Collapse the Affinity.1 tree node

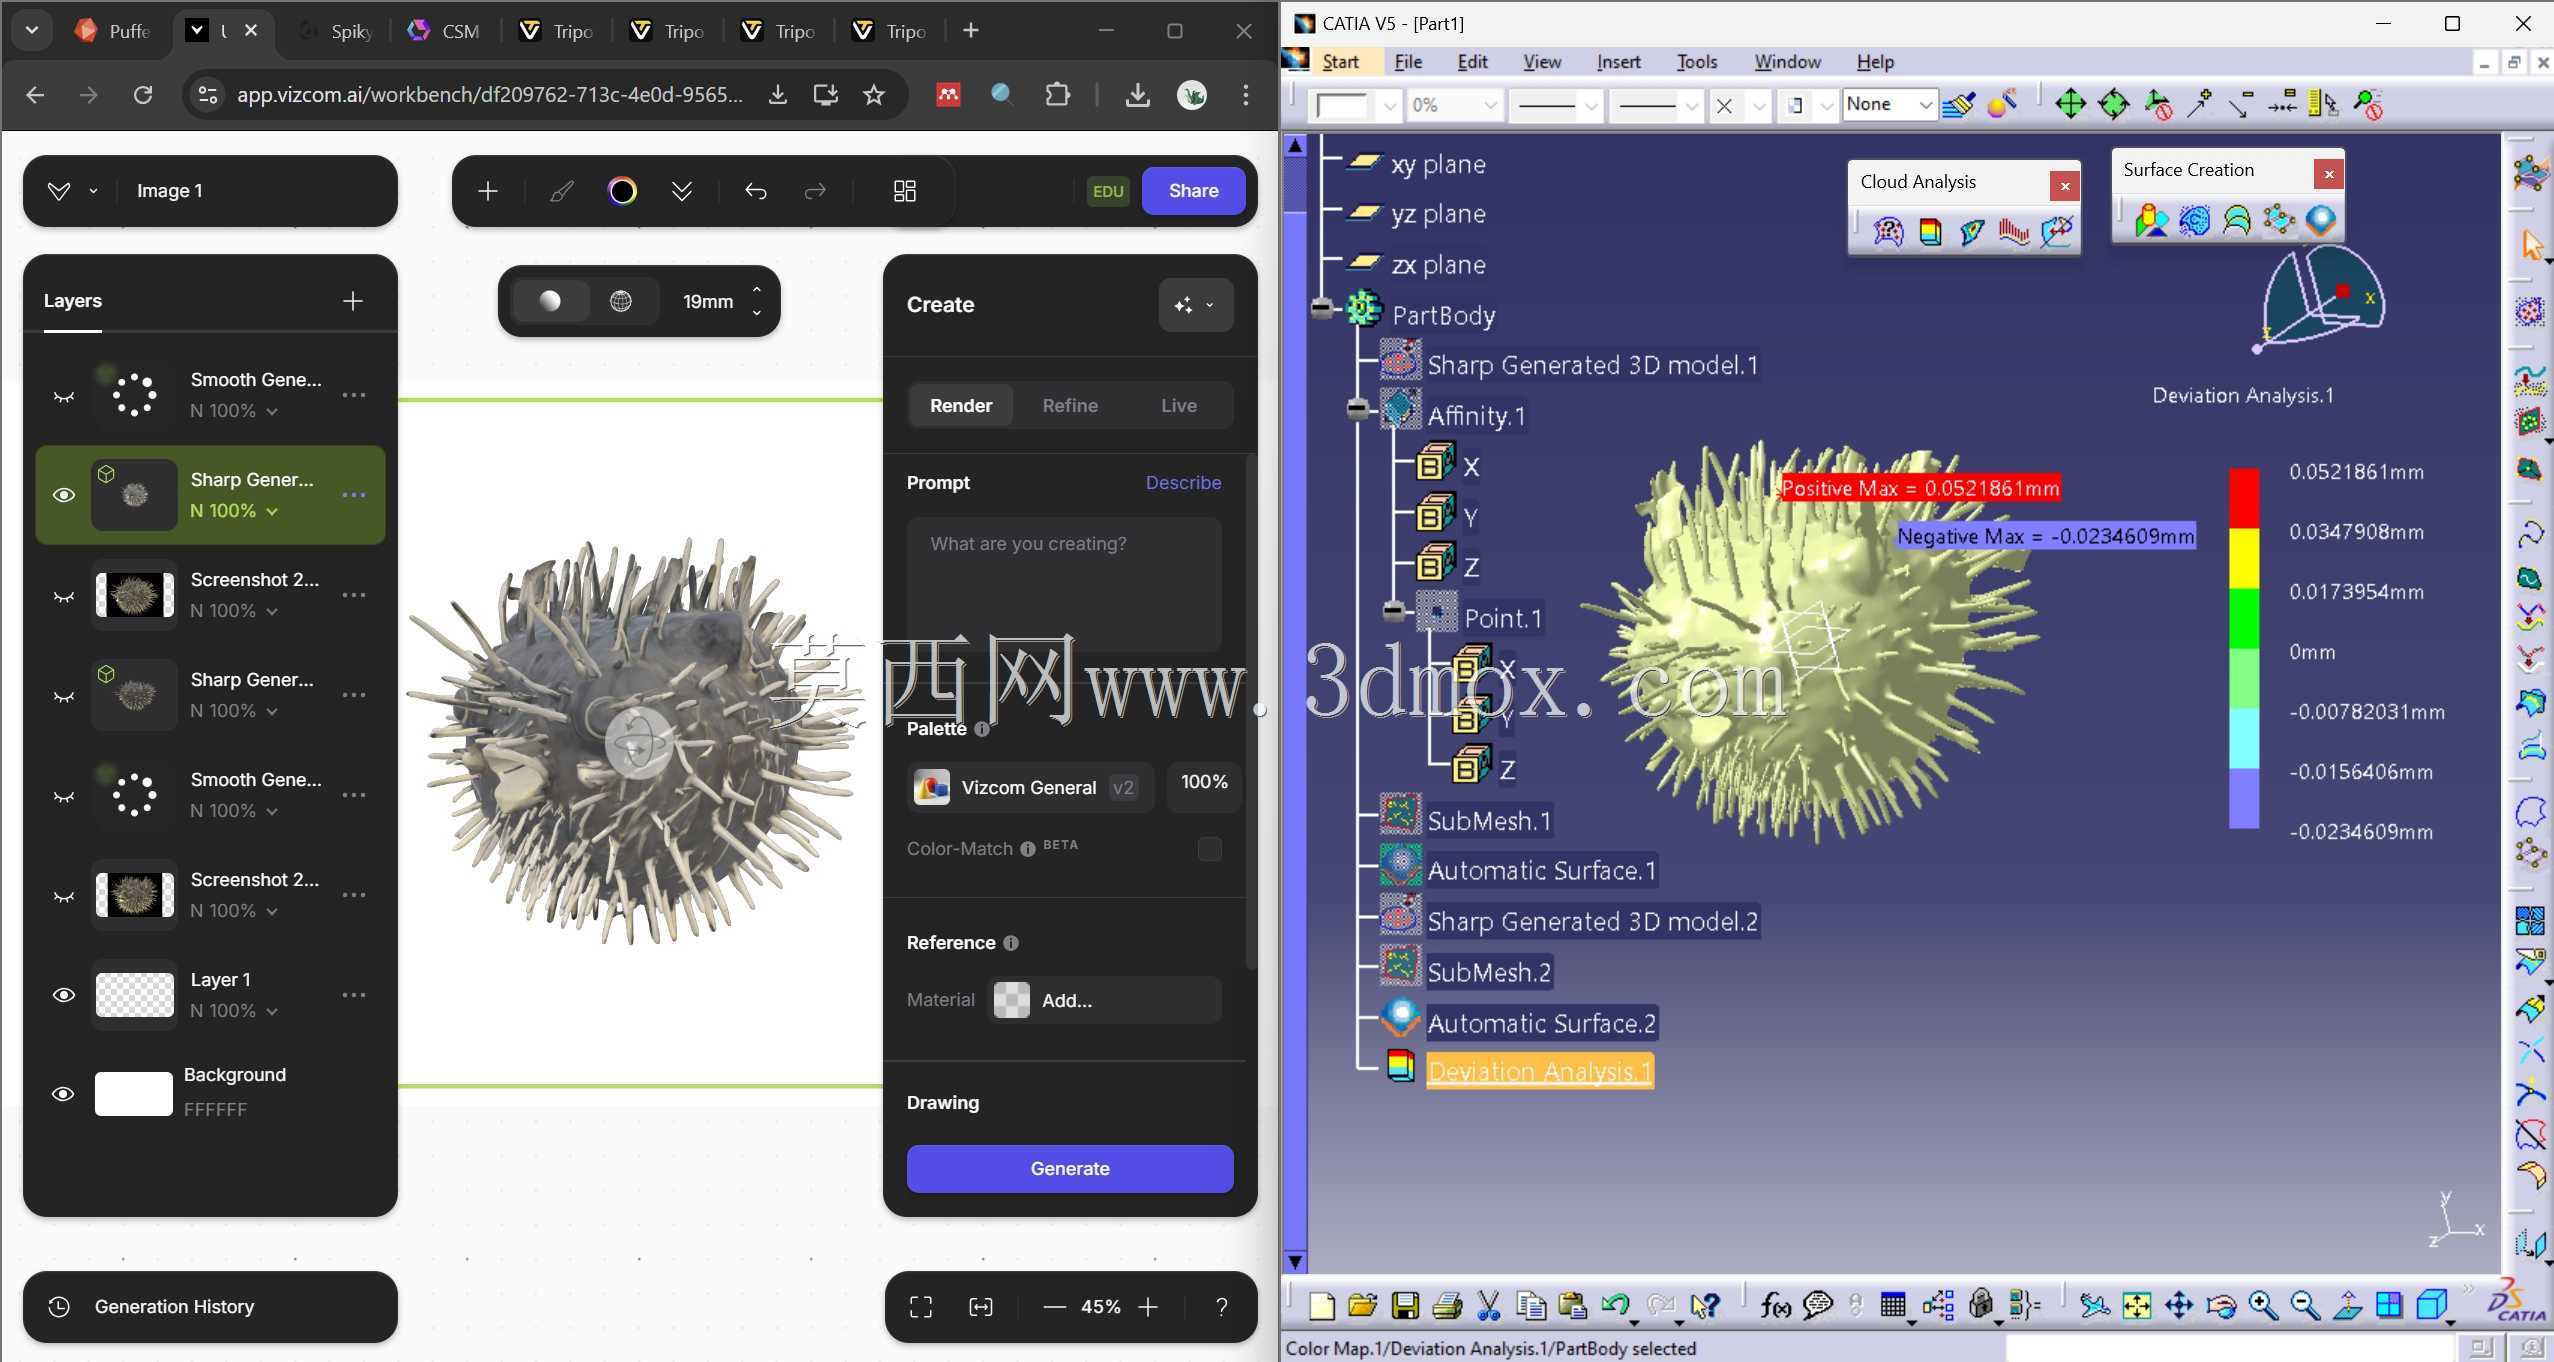click(1357, 408)
